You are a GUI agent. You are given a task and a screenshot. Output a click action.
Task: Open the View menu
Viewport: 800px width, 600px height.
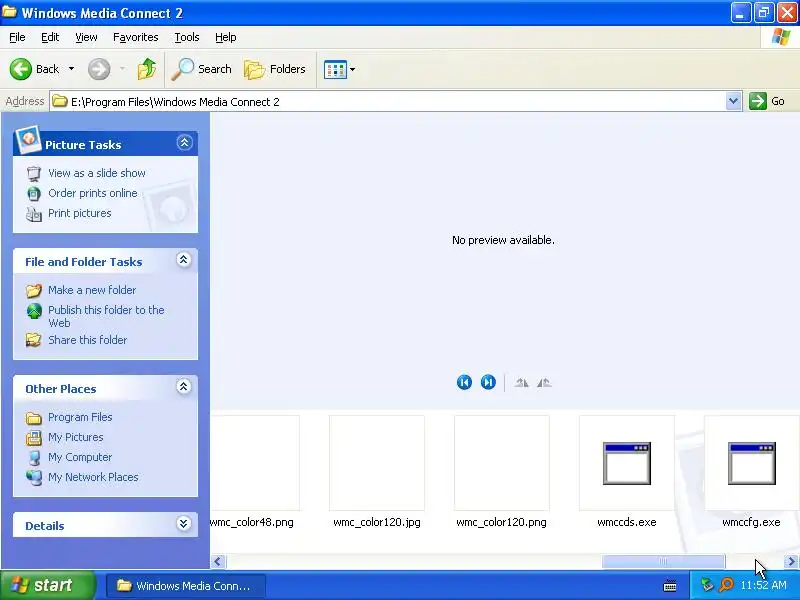(86, 37)
